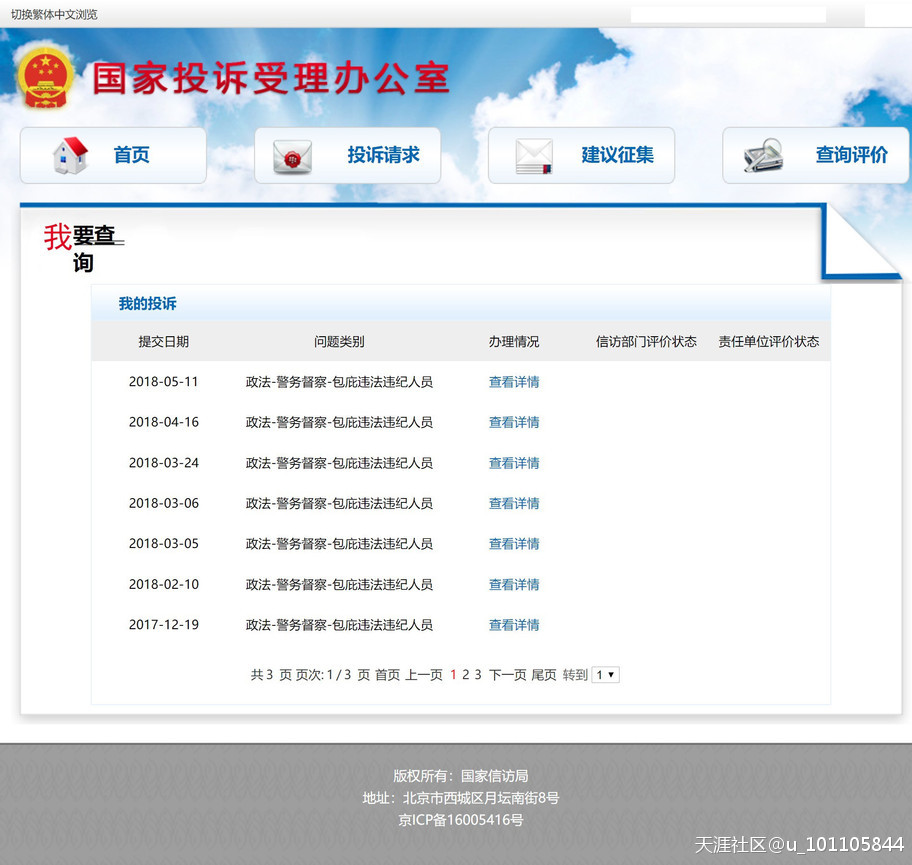Click the footer text 京ICP备16005416号
912x865 pixels.
click(461, 820)
